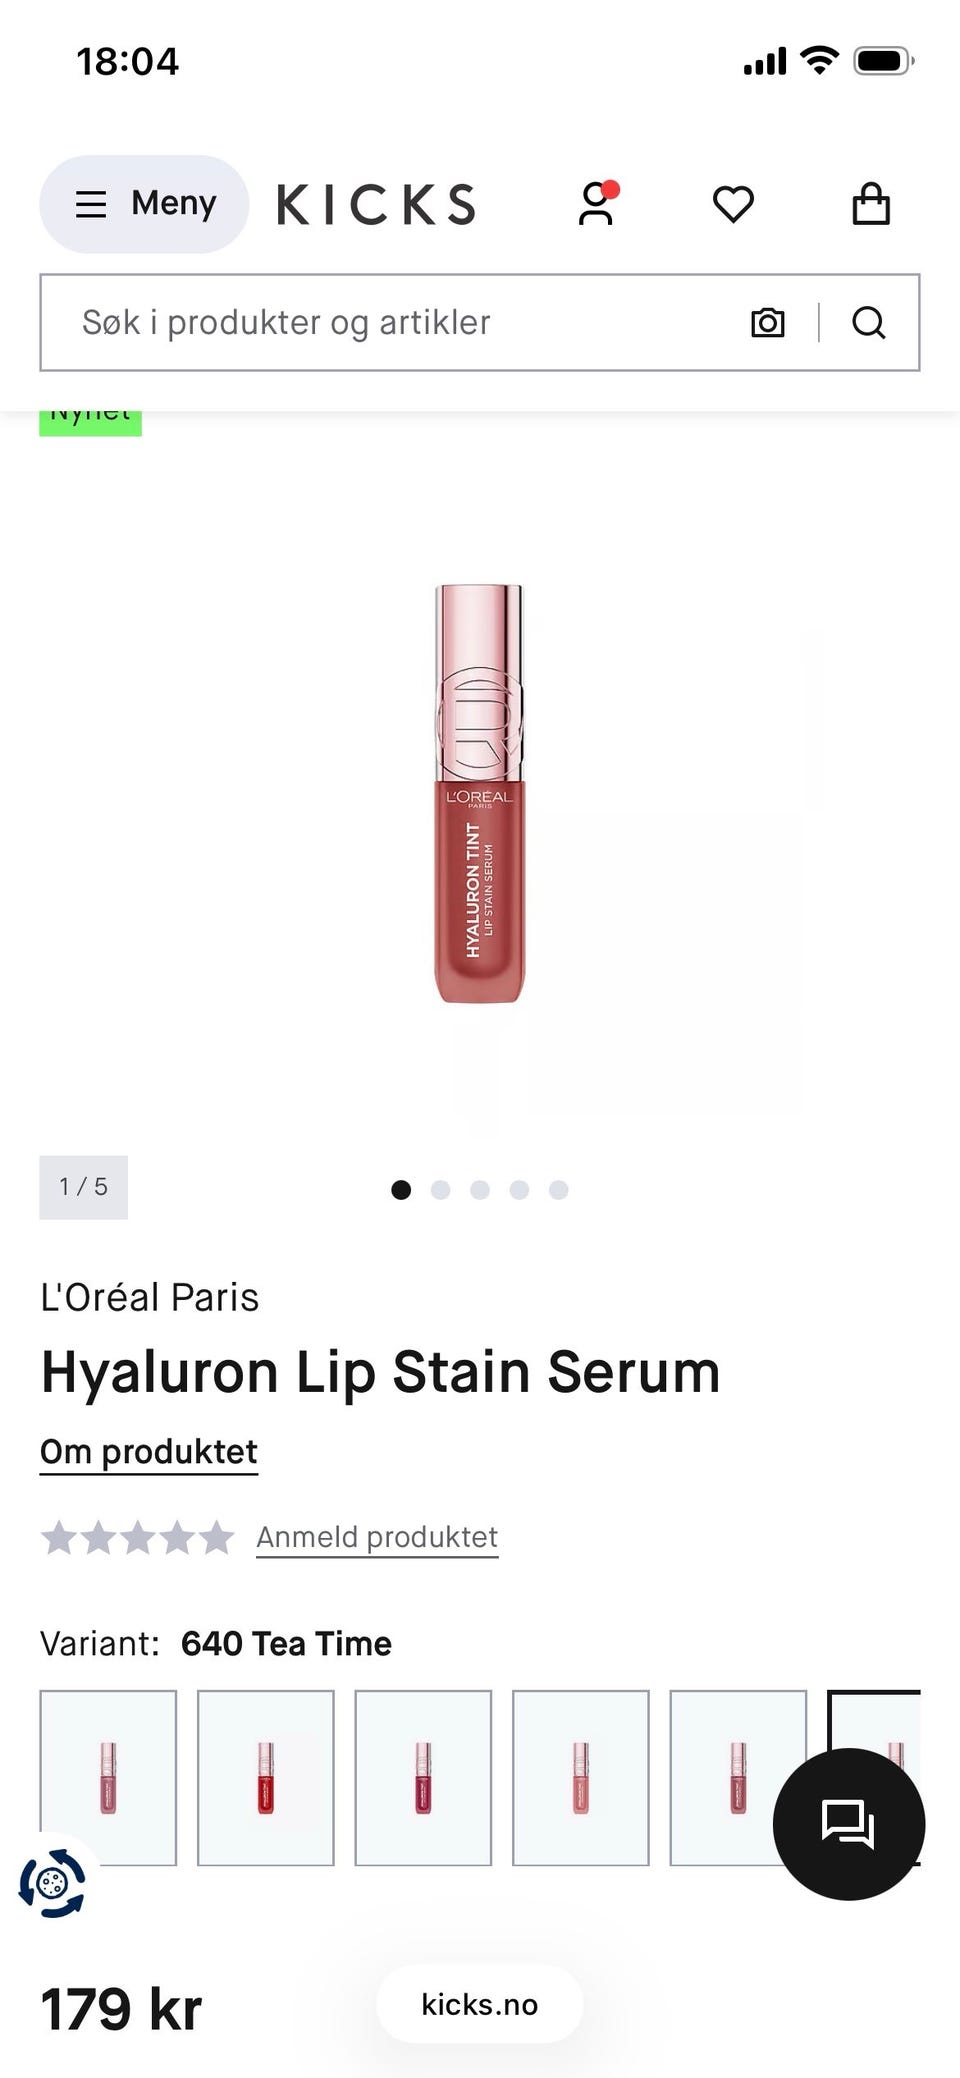Screen dimensions: 960x2078
Task: Select the bright red variant thumbnail
Action: click(x=266, y=1777)
